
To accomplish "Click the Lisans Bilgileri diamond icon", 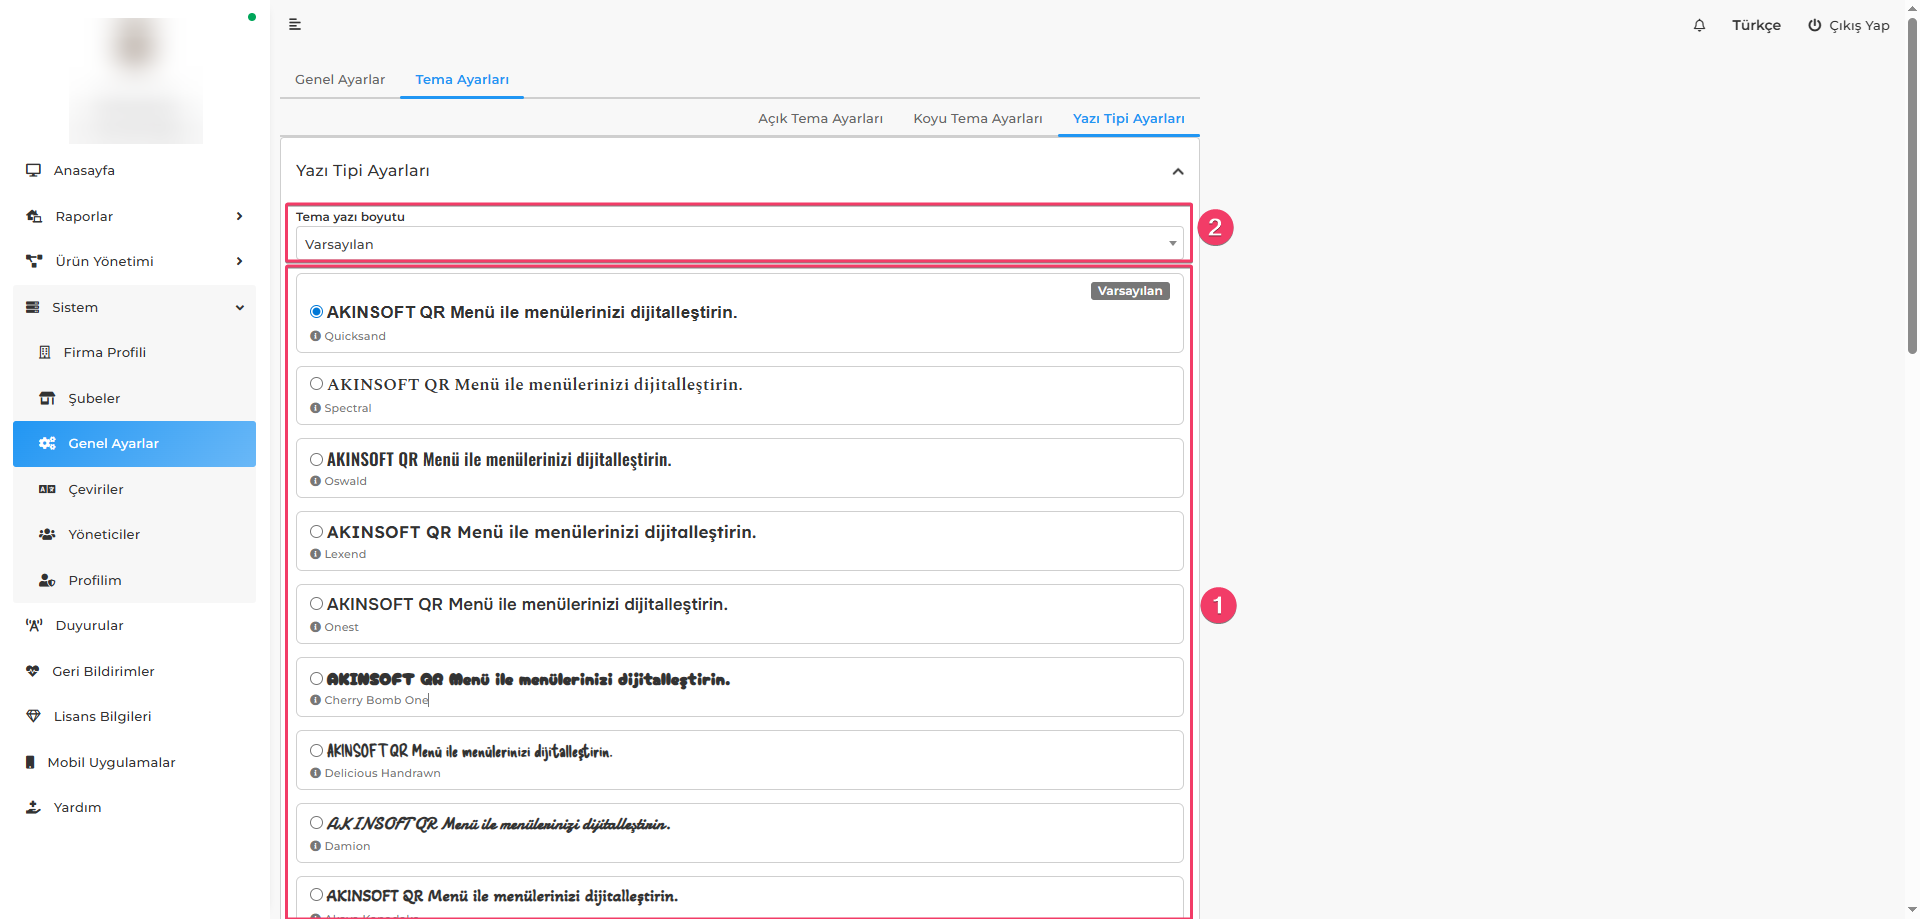I will (x=33, y=716).
